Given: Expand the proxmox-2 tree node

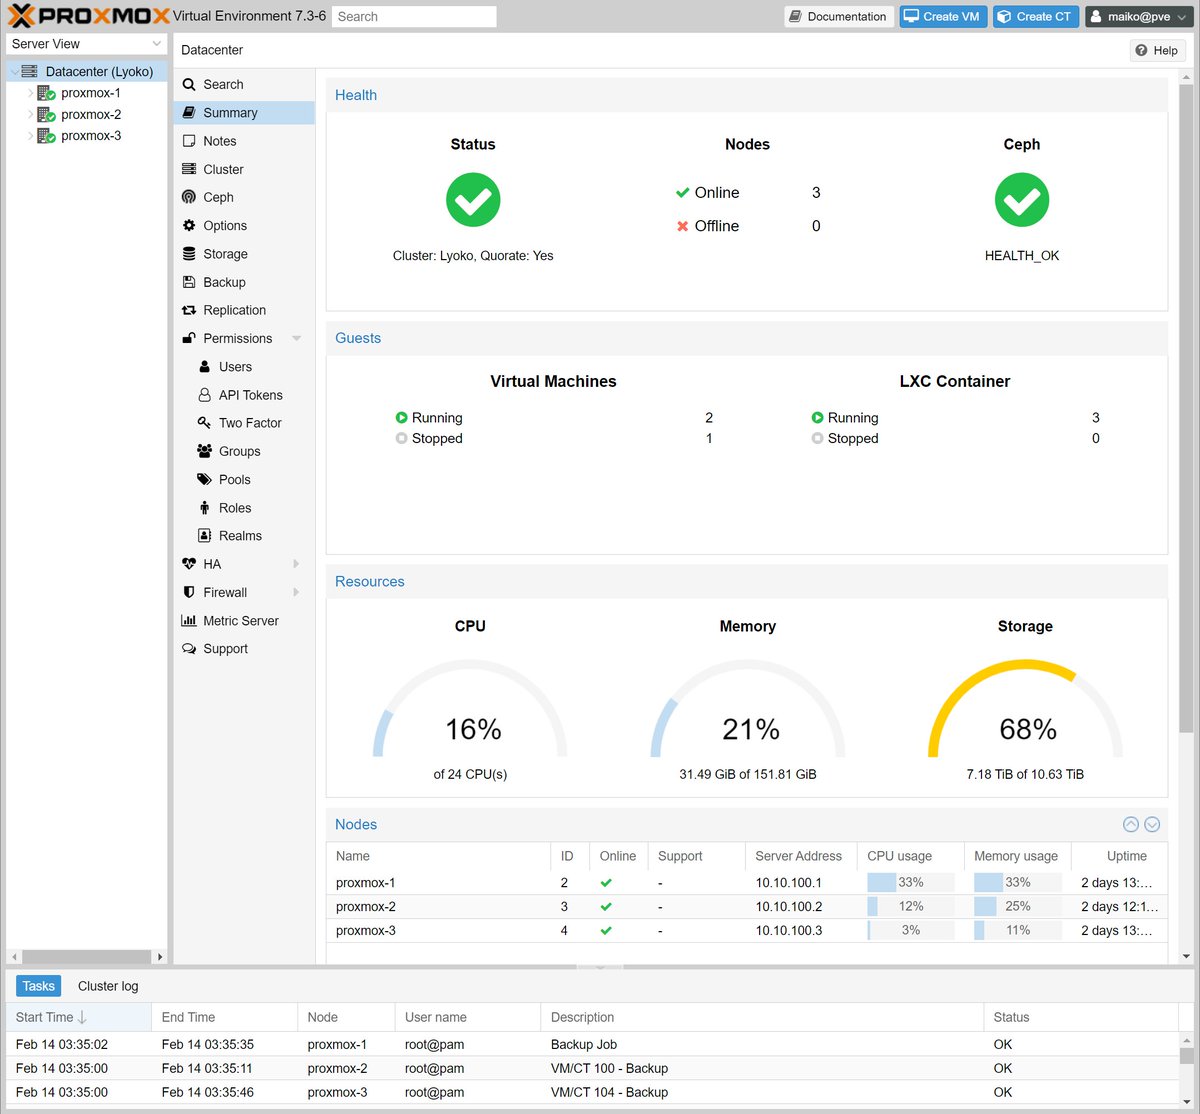Looking at the screenshot, I should tap(30, 115).
